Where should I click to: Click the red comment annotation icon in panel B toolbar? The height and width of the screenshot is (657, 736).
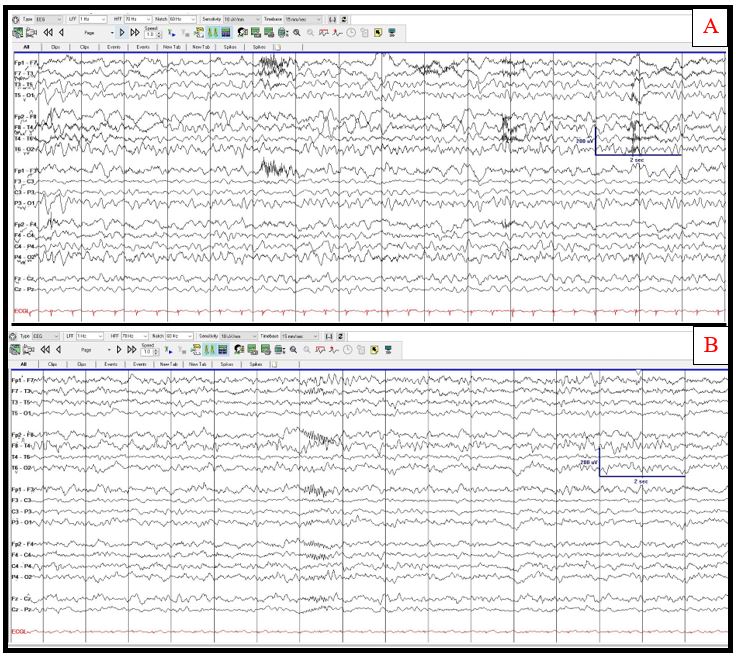point(319,350)
